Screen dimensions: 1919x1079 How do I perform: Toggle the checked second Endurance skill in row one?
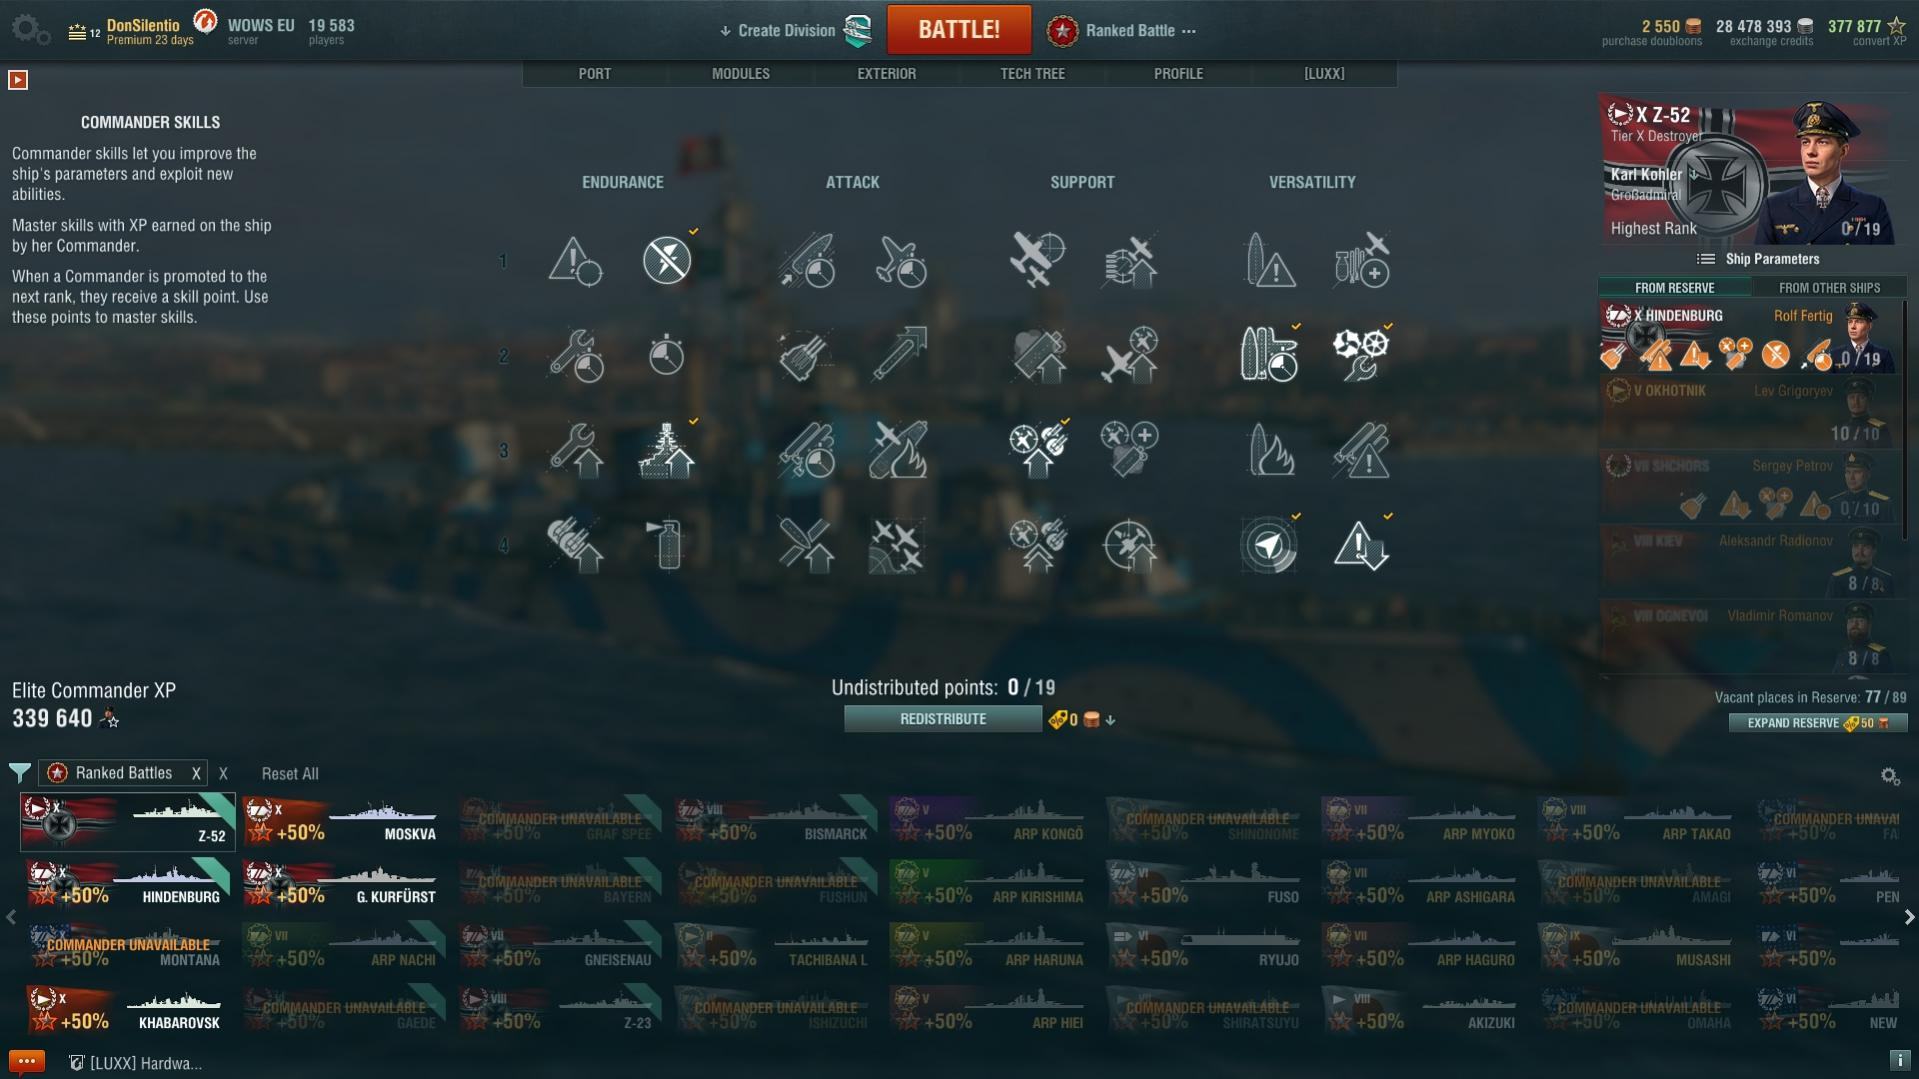667,261
